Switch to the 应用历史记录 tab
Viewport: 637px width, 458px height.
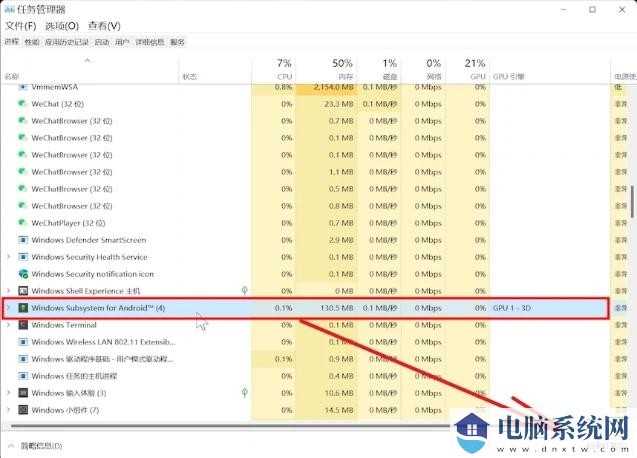(x=67, y=42)
